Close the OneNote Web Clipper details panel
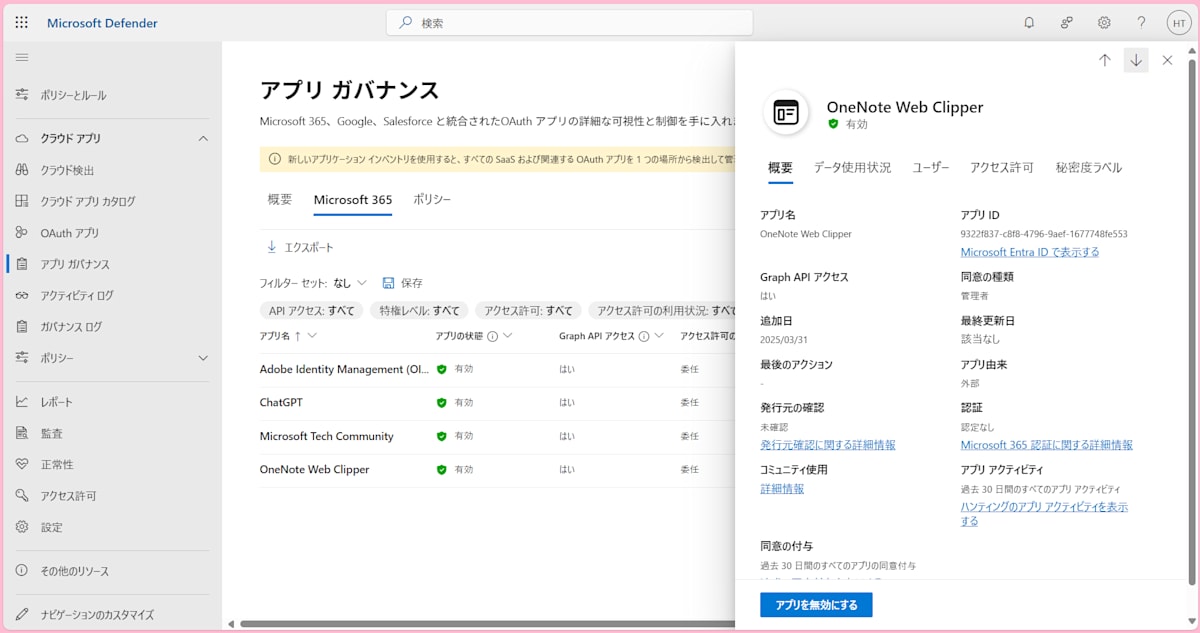Viewport: 1200px width, 633px height. [1167, 60]
